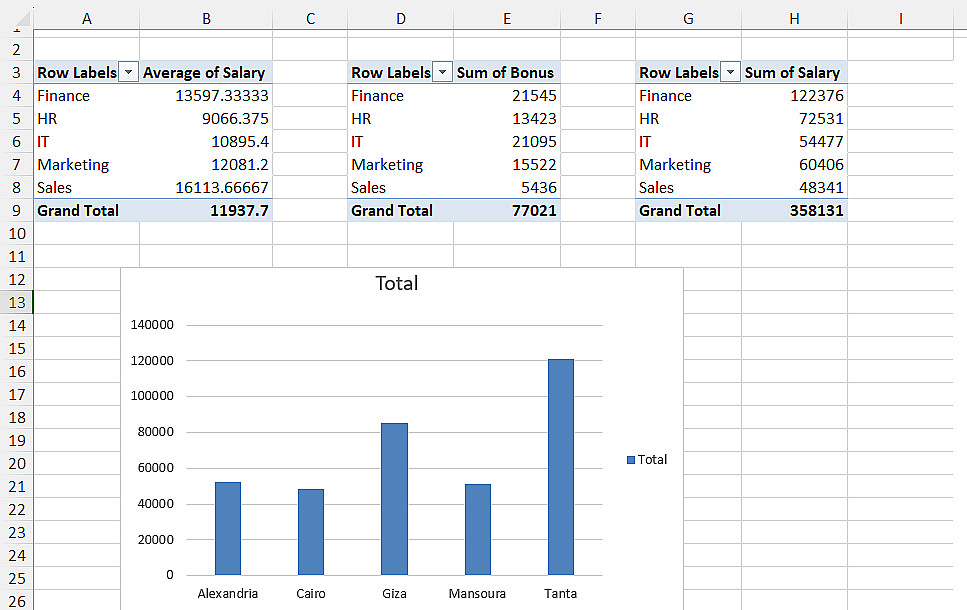967x610 pixels.
Task: Select column I header
Action: click(900, 19)
